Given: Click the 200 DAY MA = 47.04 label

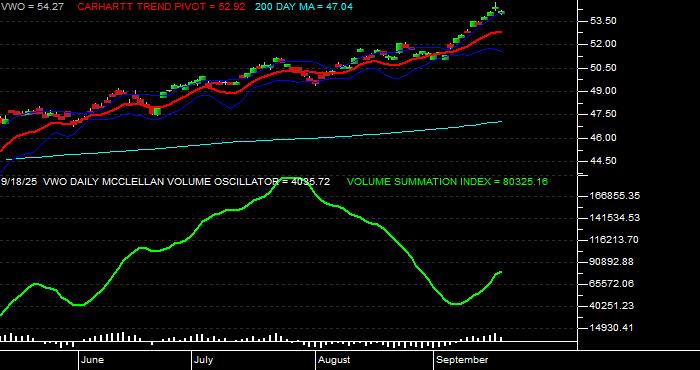Looking at the screenshot, I should click(304, 7).
